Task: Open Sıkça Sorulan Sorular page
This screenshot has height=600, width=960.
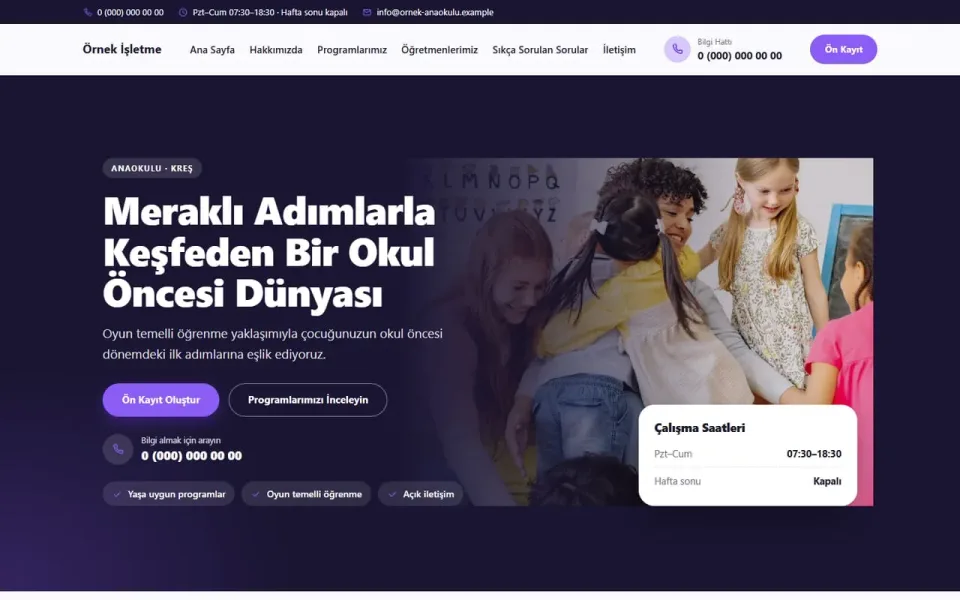Action: click(540, 50)
